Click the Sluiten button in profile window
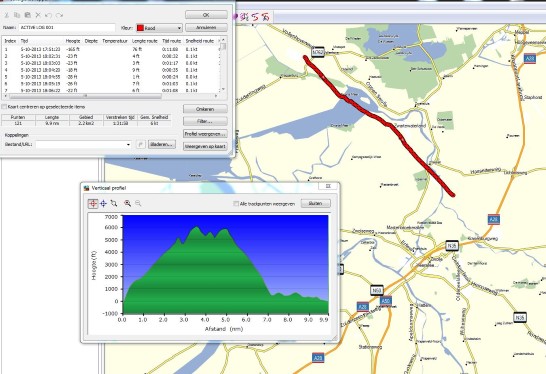This screenshot has height=374, width=546. (x=315, y=203)
